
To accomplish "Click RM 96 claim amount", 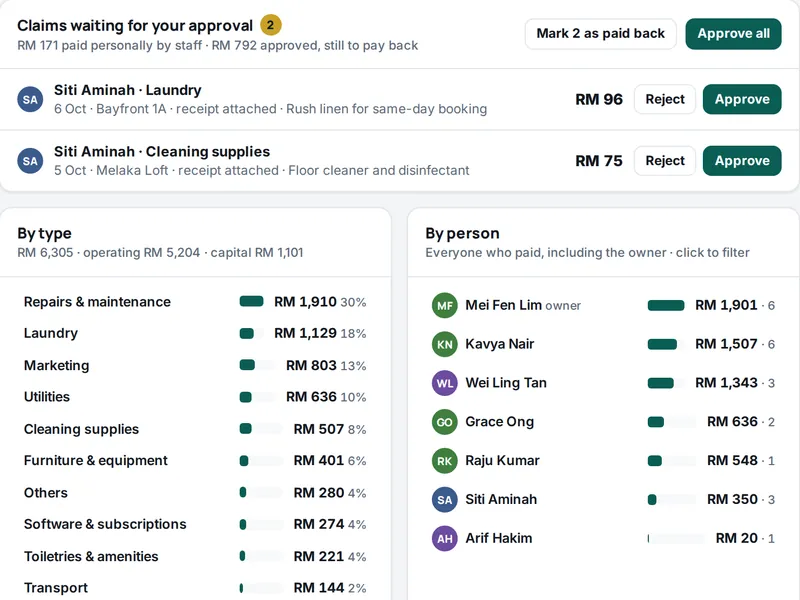I will pos(599,99).
